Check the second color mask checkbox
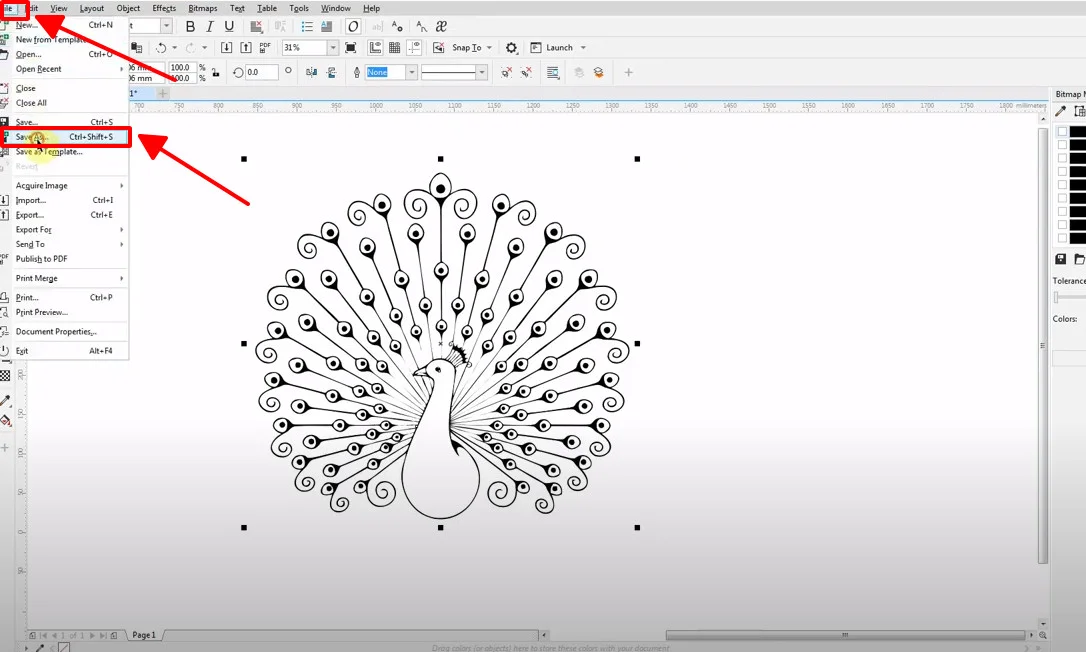The width and height of the screenshot is (1086, 652). pos(1062,145)
